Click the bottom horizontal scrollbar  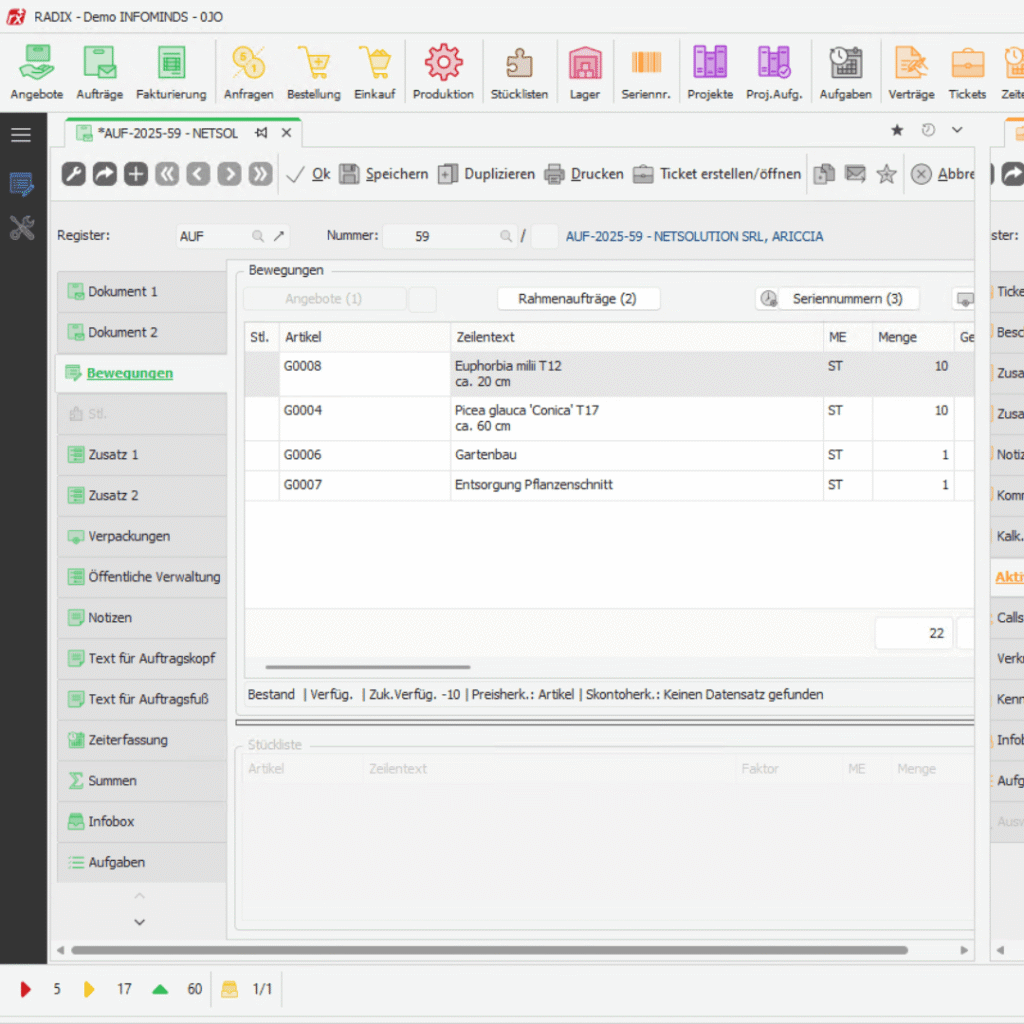tap(489, 950)
